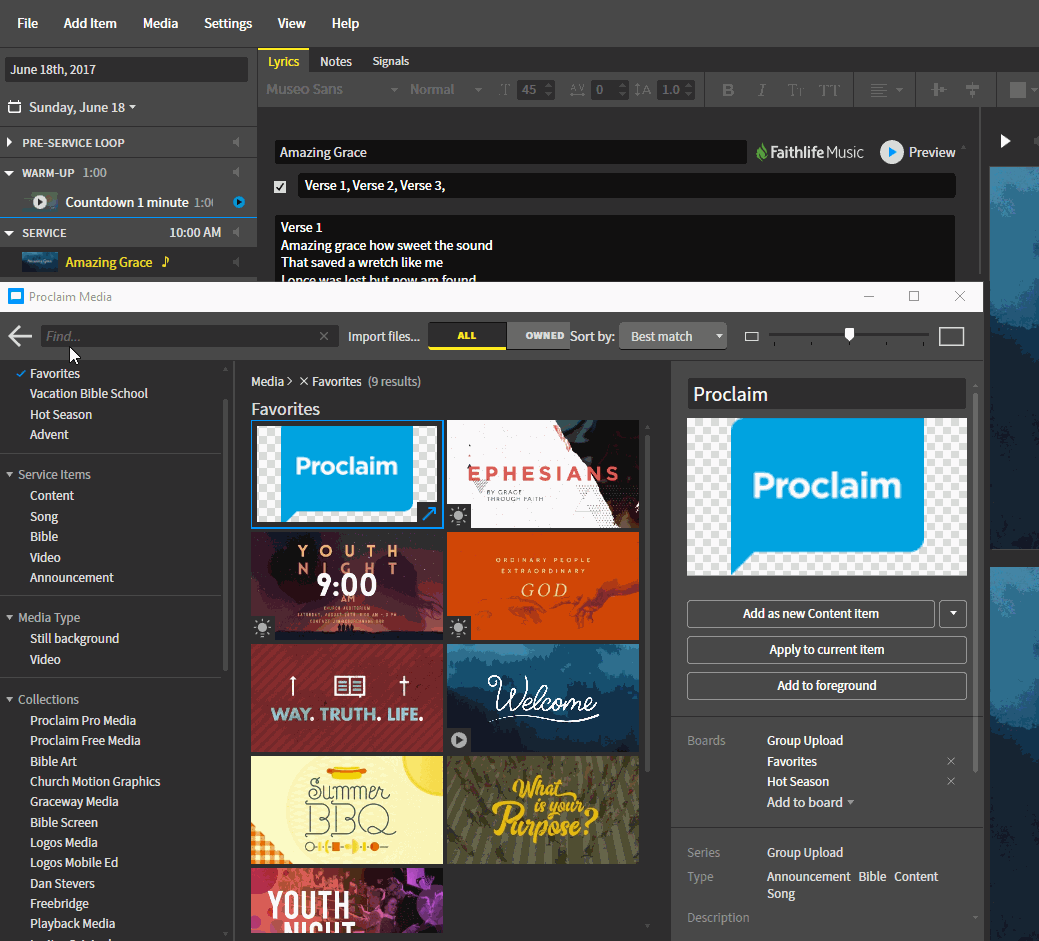
Task: Open the Add to board dropdown
Action: [810, 803]
